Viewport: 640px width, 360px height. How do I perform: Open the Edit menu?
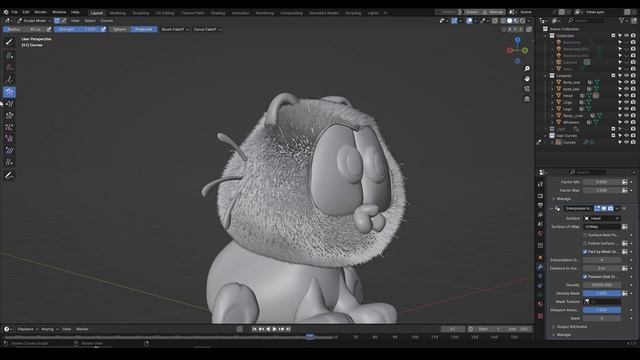[x=26, y=12]
